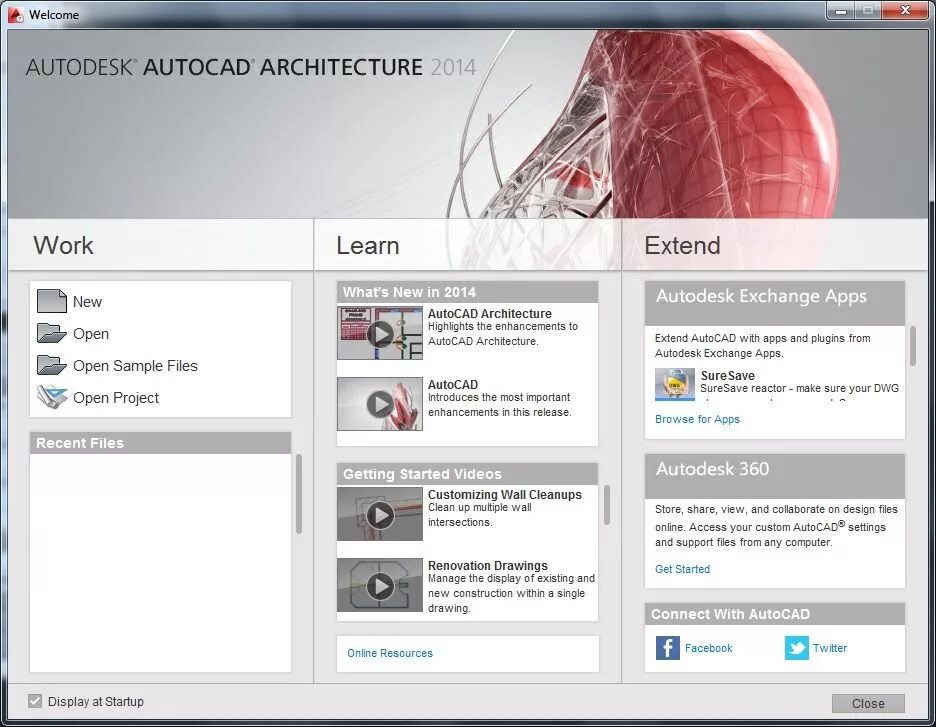Click the Open folder icon
936x727 pixels.
pos(51,333)
